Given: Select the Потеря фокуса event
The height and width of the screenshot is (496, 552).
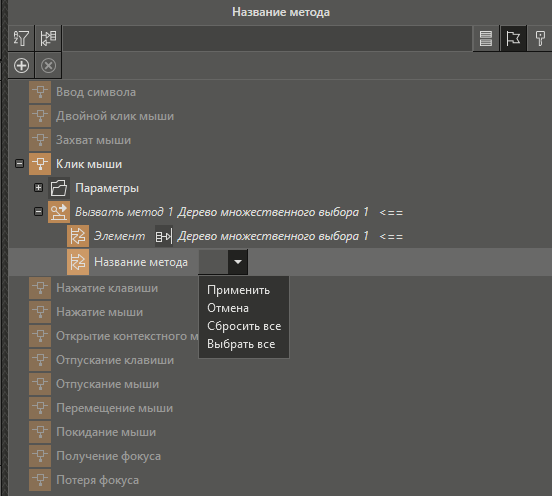Looking at the screenshot, I should [97, 480].
